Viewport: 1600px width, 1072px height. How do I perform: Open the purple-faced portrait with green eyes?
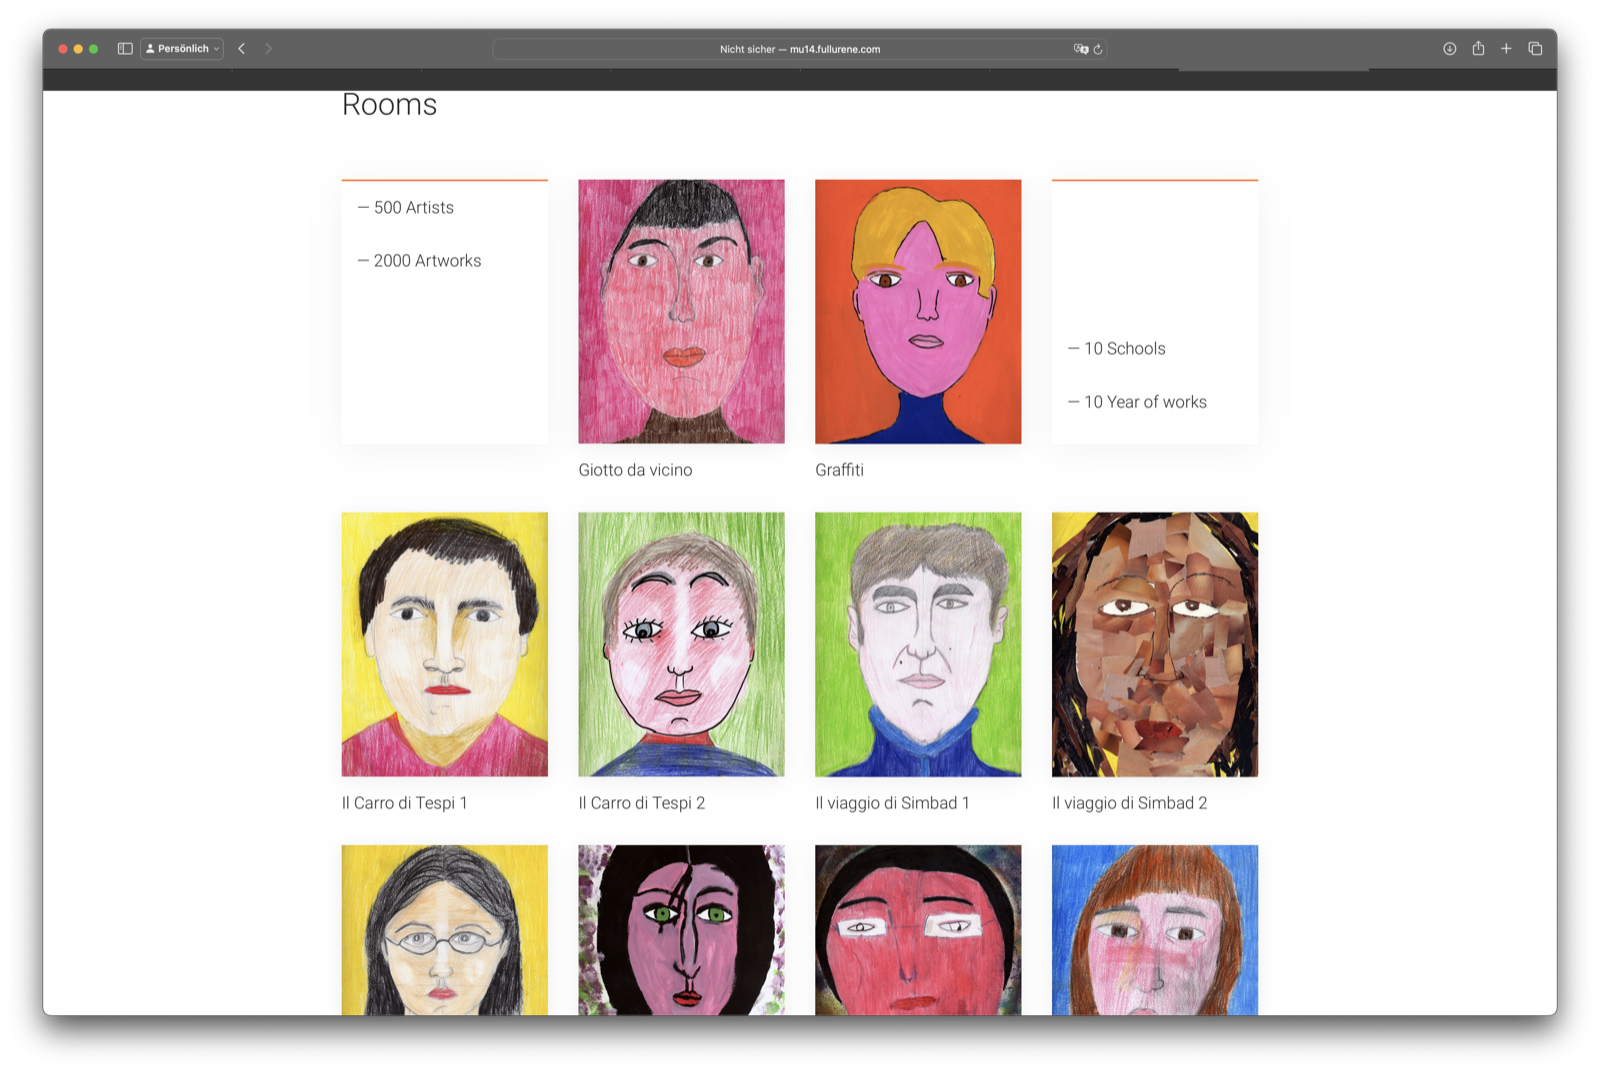coord(681,930)
